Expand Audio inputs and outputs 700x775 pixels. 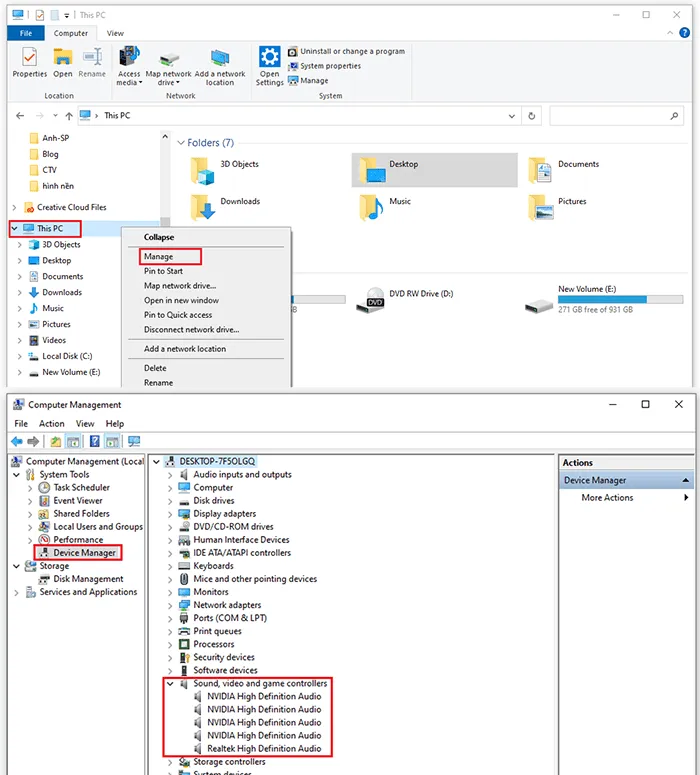(170, 475)
